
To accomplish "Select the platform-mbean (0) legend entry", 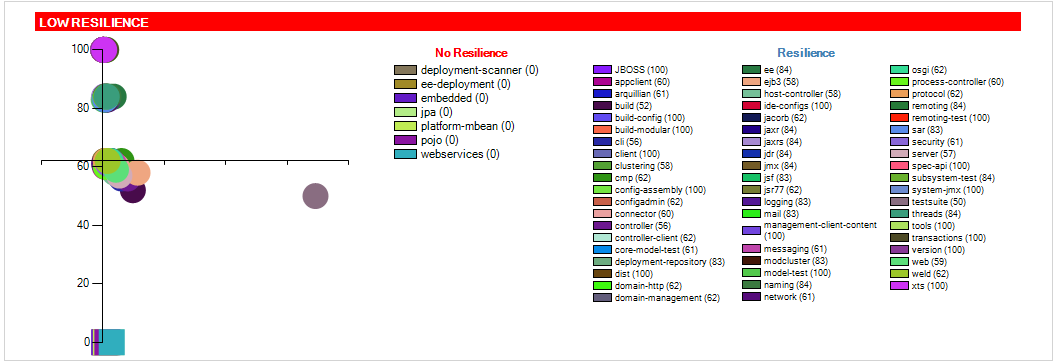I will click(454, 126).
